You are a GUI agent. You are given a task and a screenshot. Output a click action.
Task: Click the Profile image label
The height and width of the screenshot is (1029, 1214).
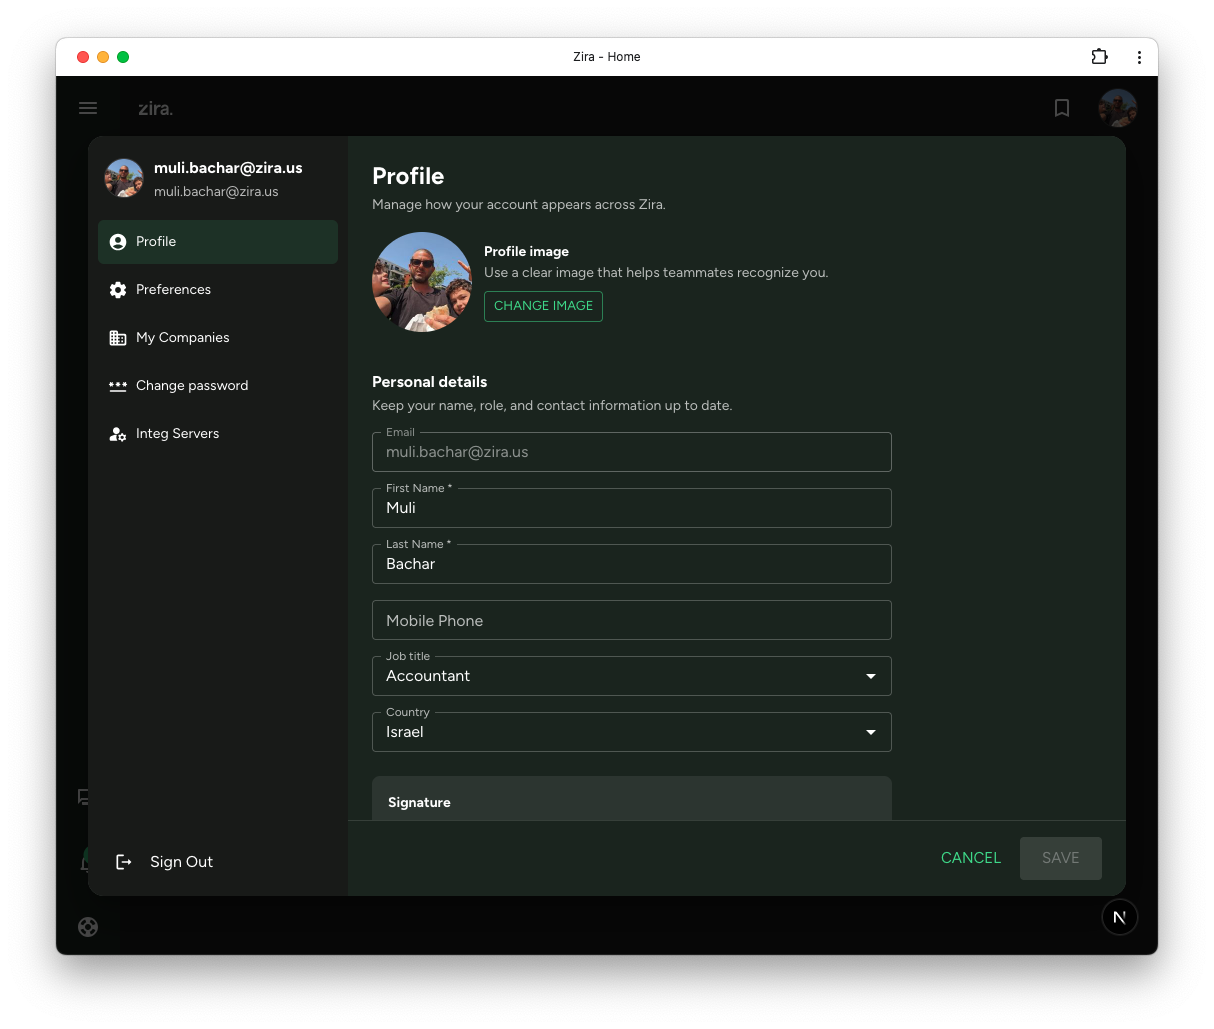coord(526,252)
